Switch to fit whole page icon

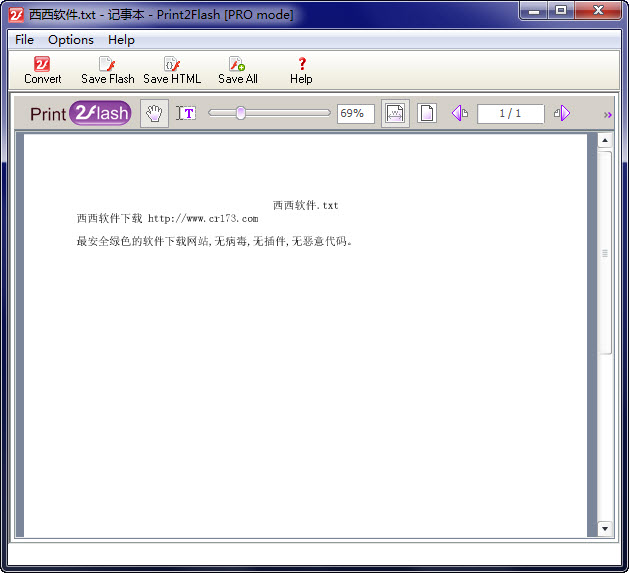(x=427, y=114)
